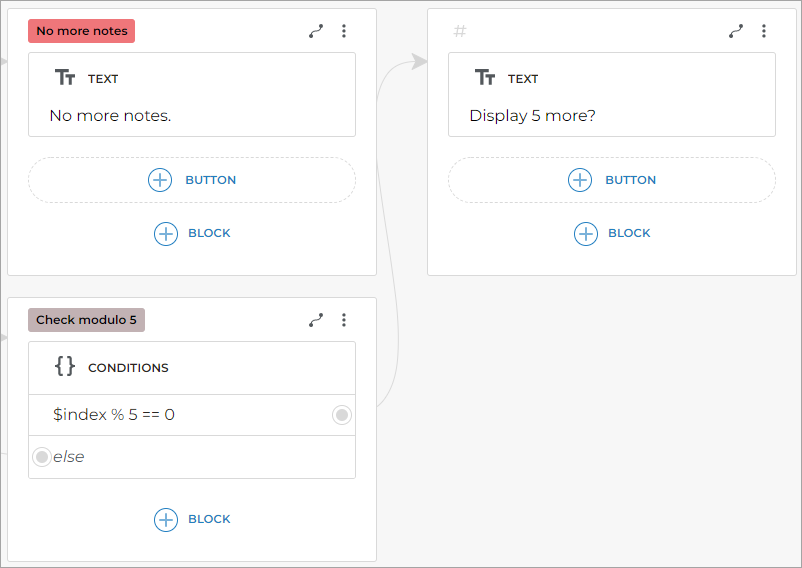The height and width of the screenshot is (568, 802).
Task: Click Text icon in No more notes block
Action: pyautogui.click(x=65, y=78)
